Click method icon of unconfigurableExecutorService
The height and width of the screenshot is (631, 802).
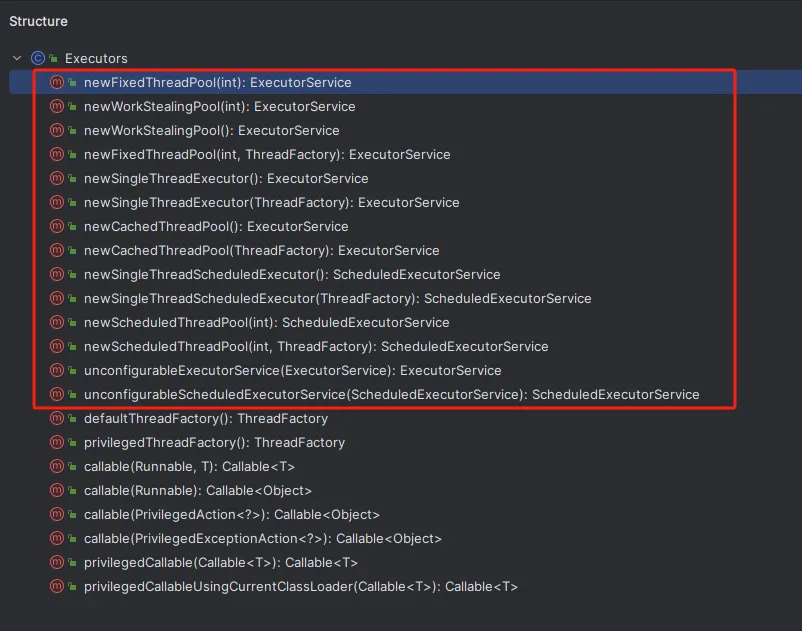pyautogui.click(x=57, y=371)
